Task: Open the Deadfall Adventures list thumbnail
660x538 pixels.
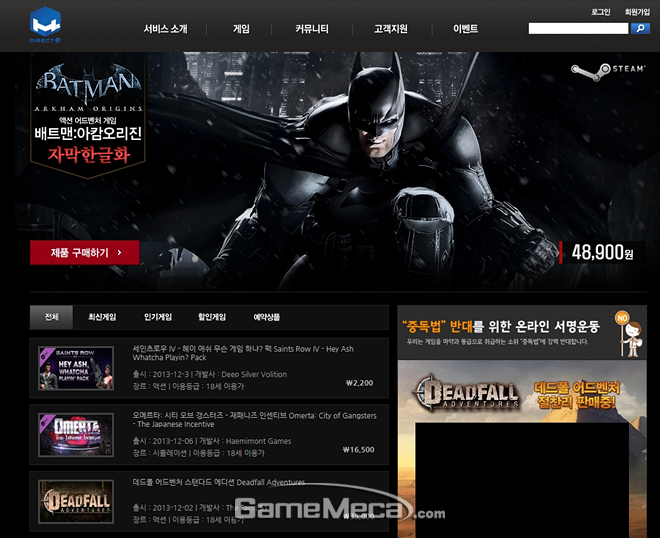Action: pos(76,501)
